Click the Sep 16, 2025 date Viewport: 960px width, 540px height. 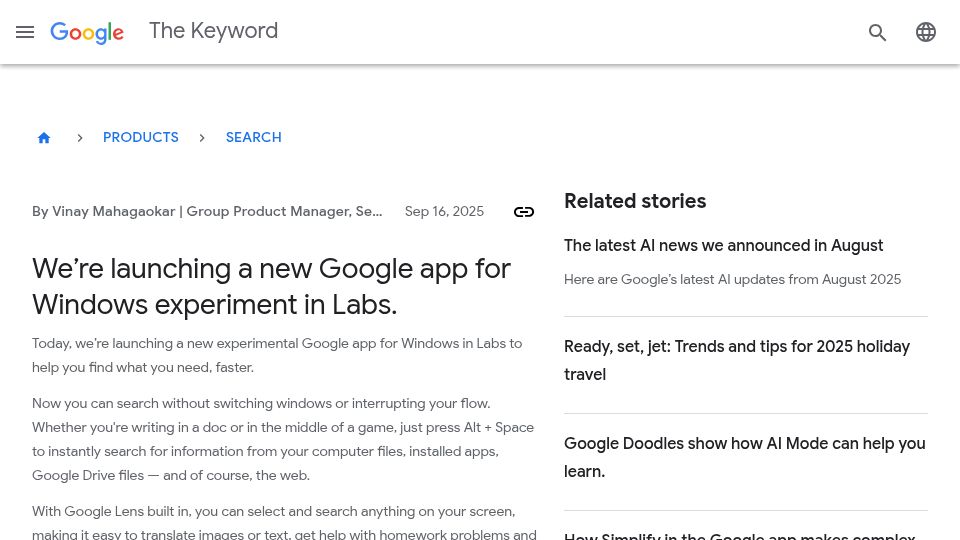[444, 211]
